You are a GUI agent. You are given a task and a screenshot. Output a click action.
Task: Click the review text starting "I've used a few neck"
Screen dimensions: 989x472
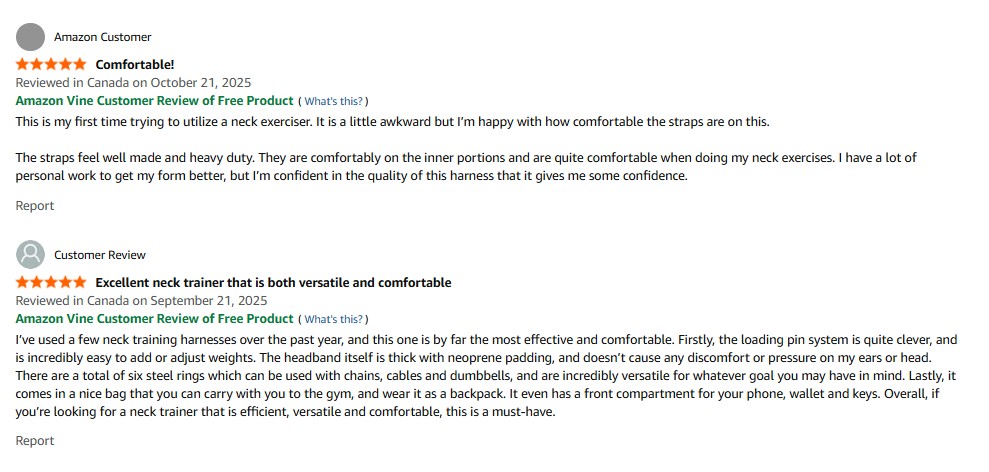487,377
